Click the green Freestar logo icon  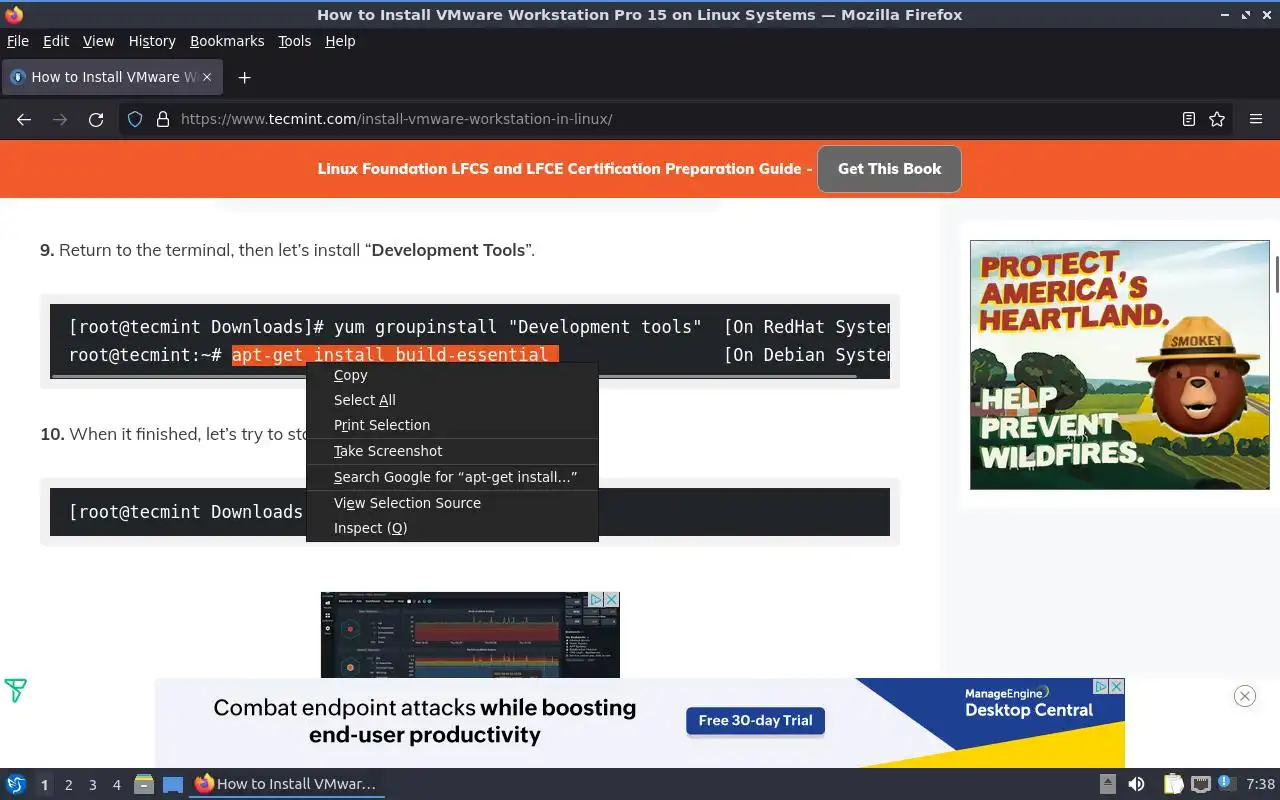pos(15,690)
